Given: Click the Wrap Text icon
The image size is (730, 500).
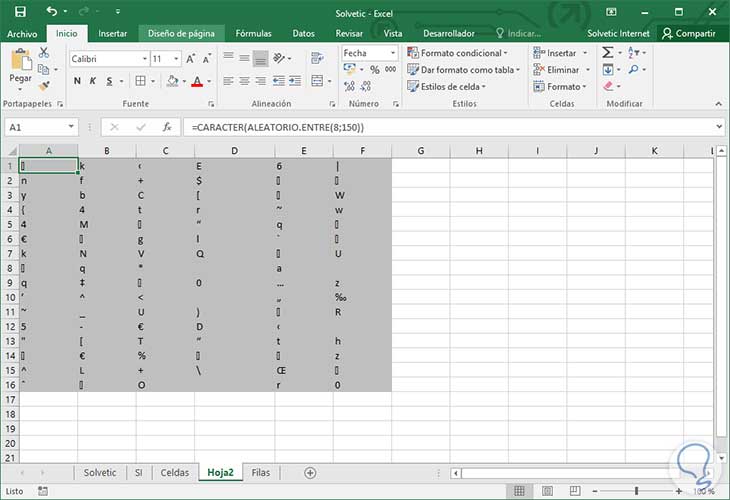Looking at the screenshot, I should pyautogui.click(x=317, y=58).
